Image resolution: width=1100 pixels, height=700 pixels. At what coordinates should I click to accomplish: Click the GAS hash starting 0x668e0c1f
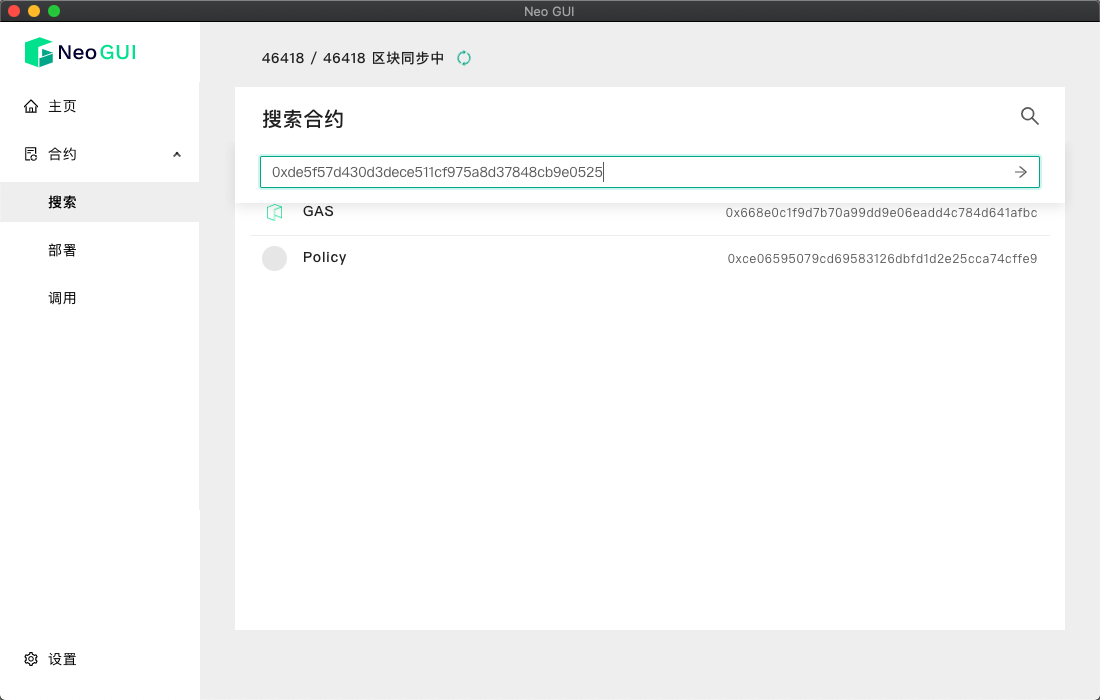(881, 213)
